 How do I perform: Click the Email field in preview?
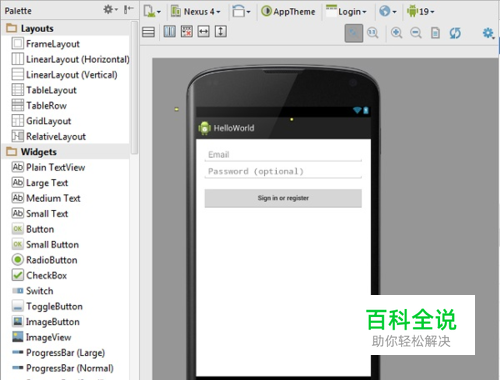[x=283, y=155]
